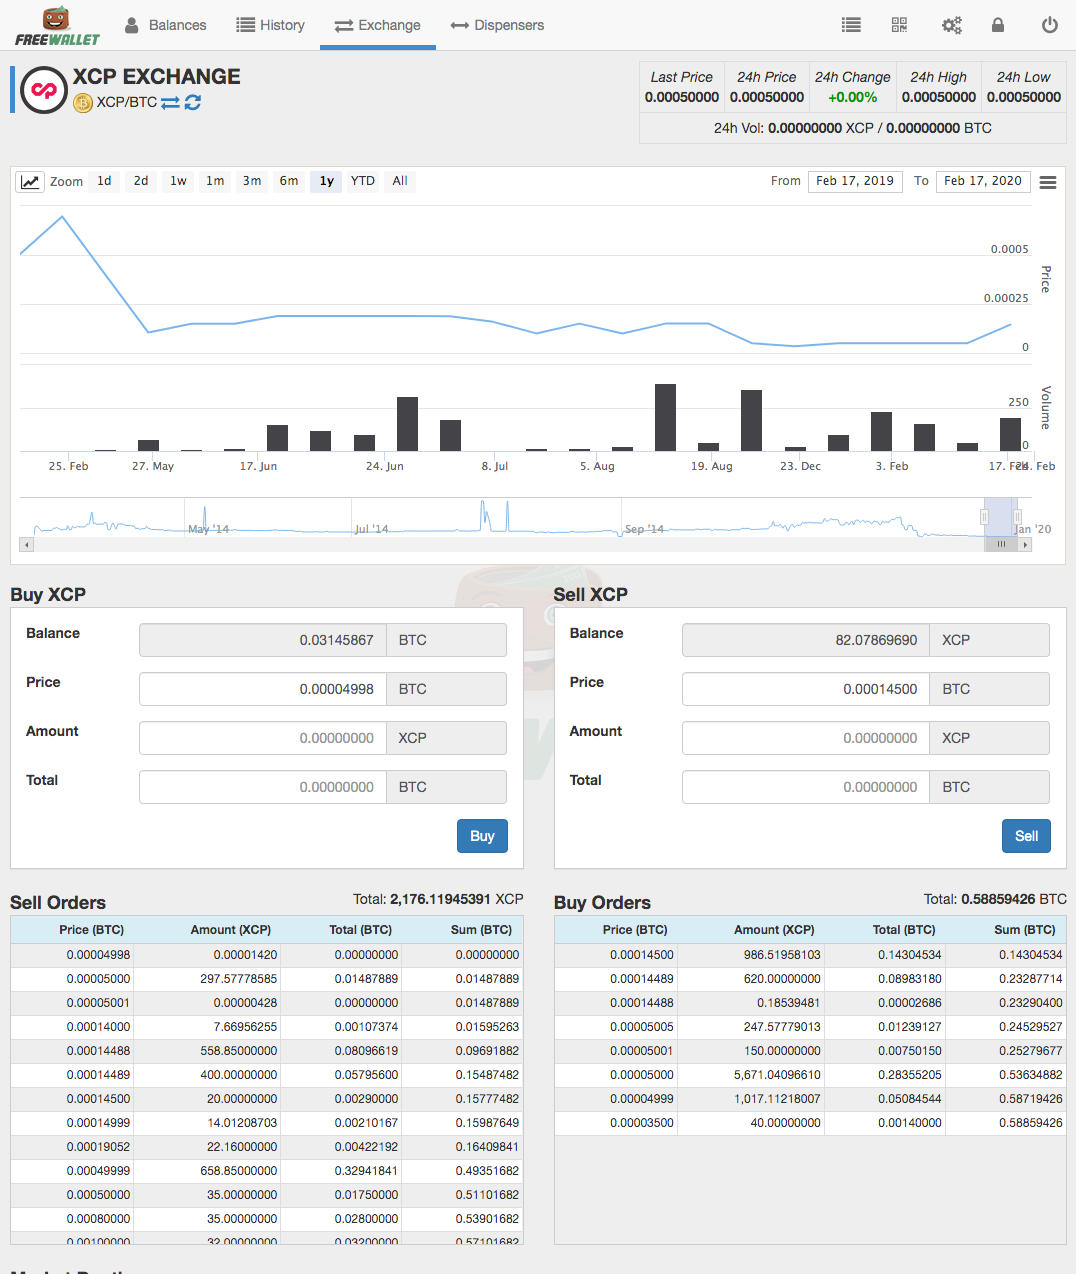The image size is (1076, 1274).
Task: Click navigator scroll left arrow
Action: [27, 545]
